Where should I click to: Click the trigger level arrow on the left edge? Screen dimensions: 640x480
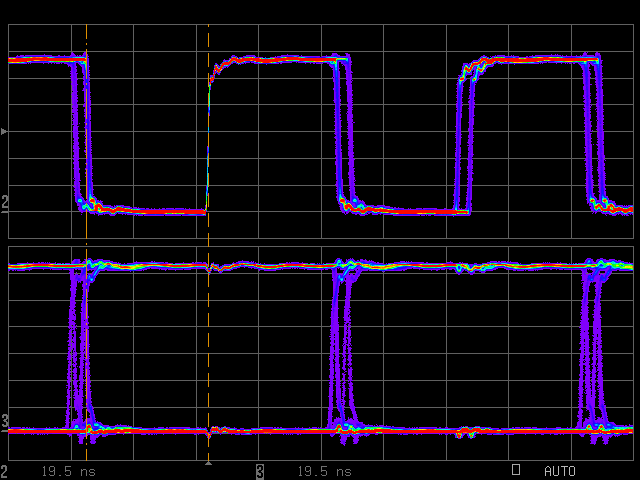point(4,131)
